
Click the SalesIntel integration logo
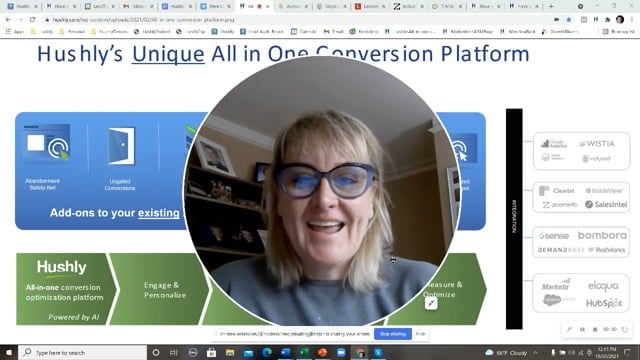coord(606,204)
